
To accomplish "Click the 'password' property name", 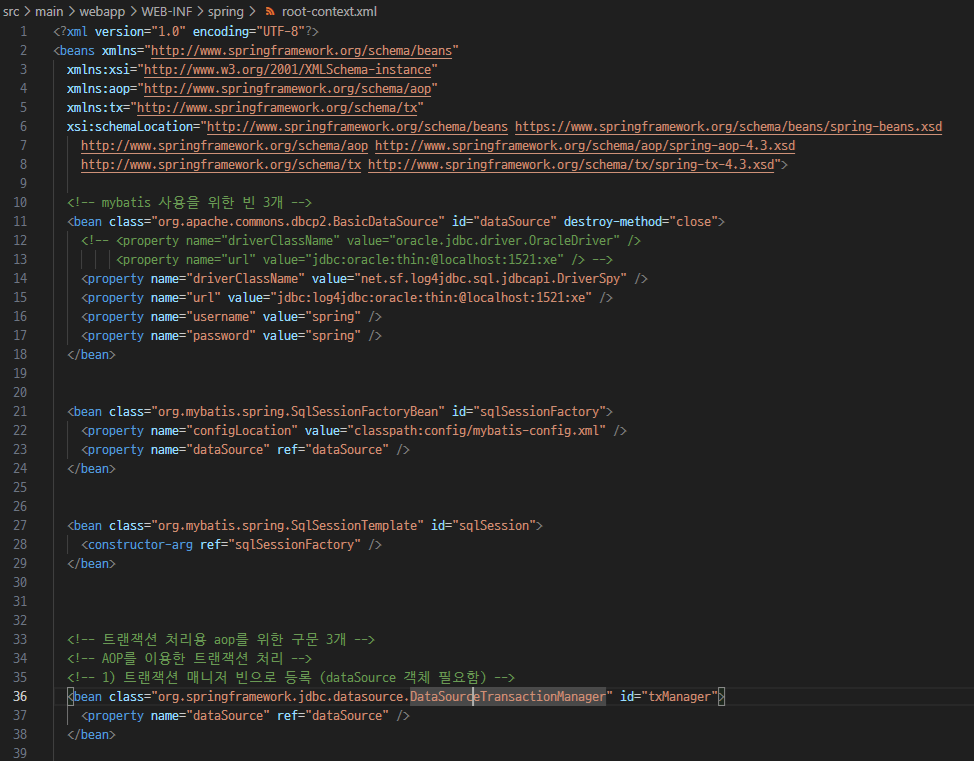I will pyautogui.click(x=221, y=335).
